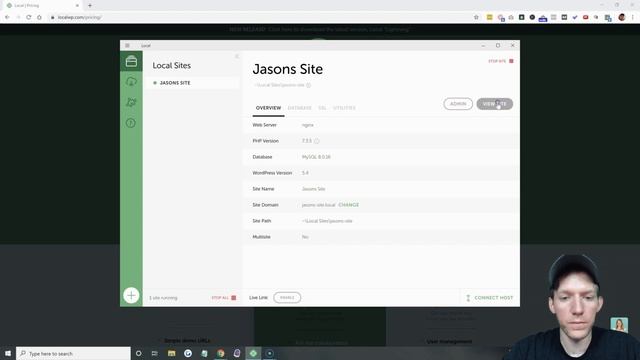Image resolution: width=640 pixels, height=360 pixels.
Task: Open the help question-mark icon in Local sidebar
Action: point(131,123)
